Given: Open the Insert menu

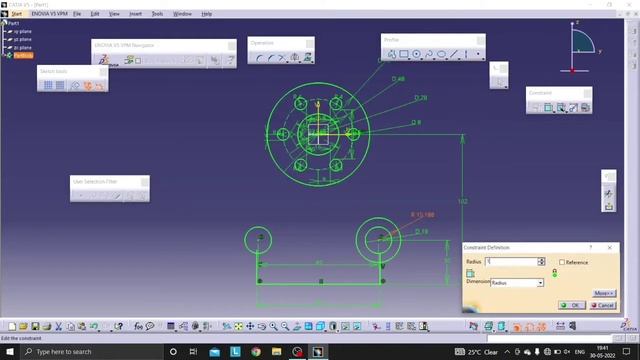Looking at the screenshot, I should point(136,14).
